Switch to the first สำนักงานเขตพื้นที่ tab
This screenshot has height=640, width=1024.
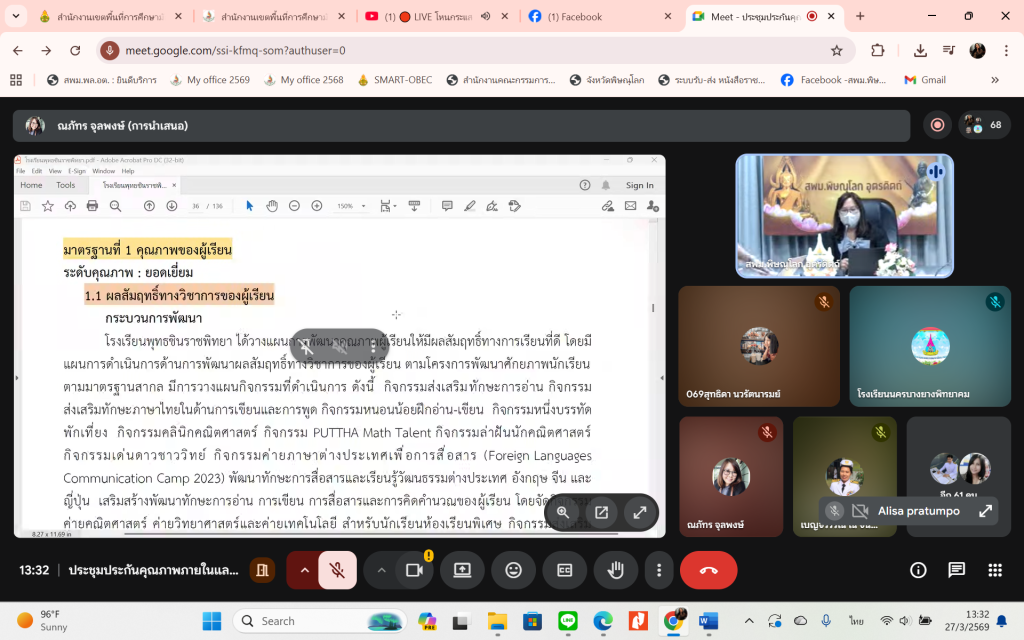click(110, 16)
